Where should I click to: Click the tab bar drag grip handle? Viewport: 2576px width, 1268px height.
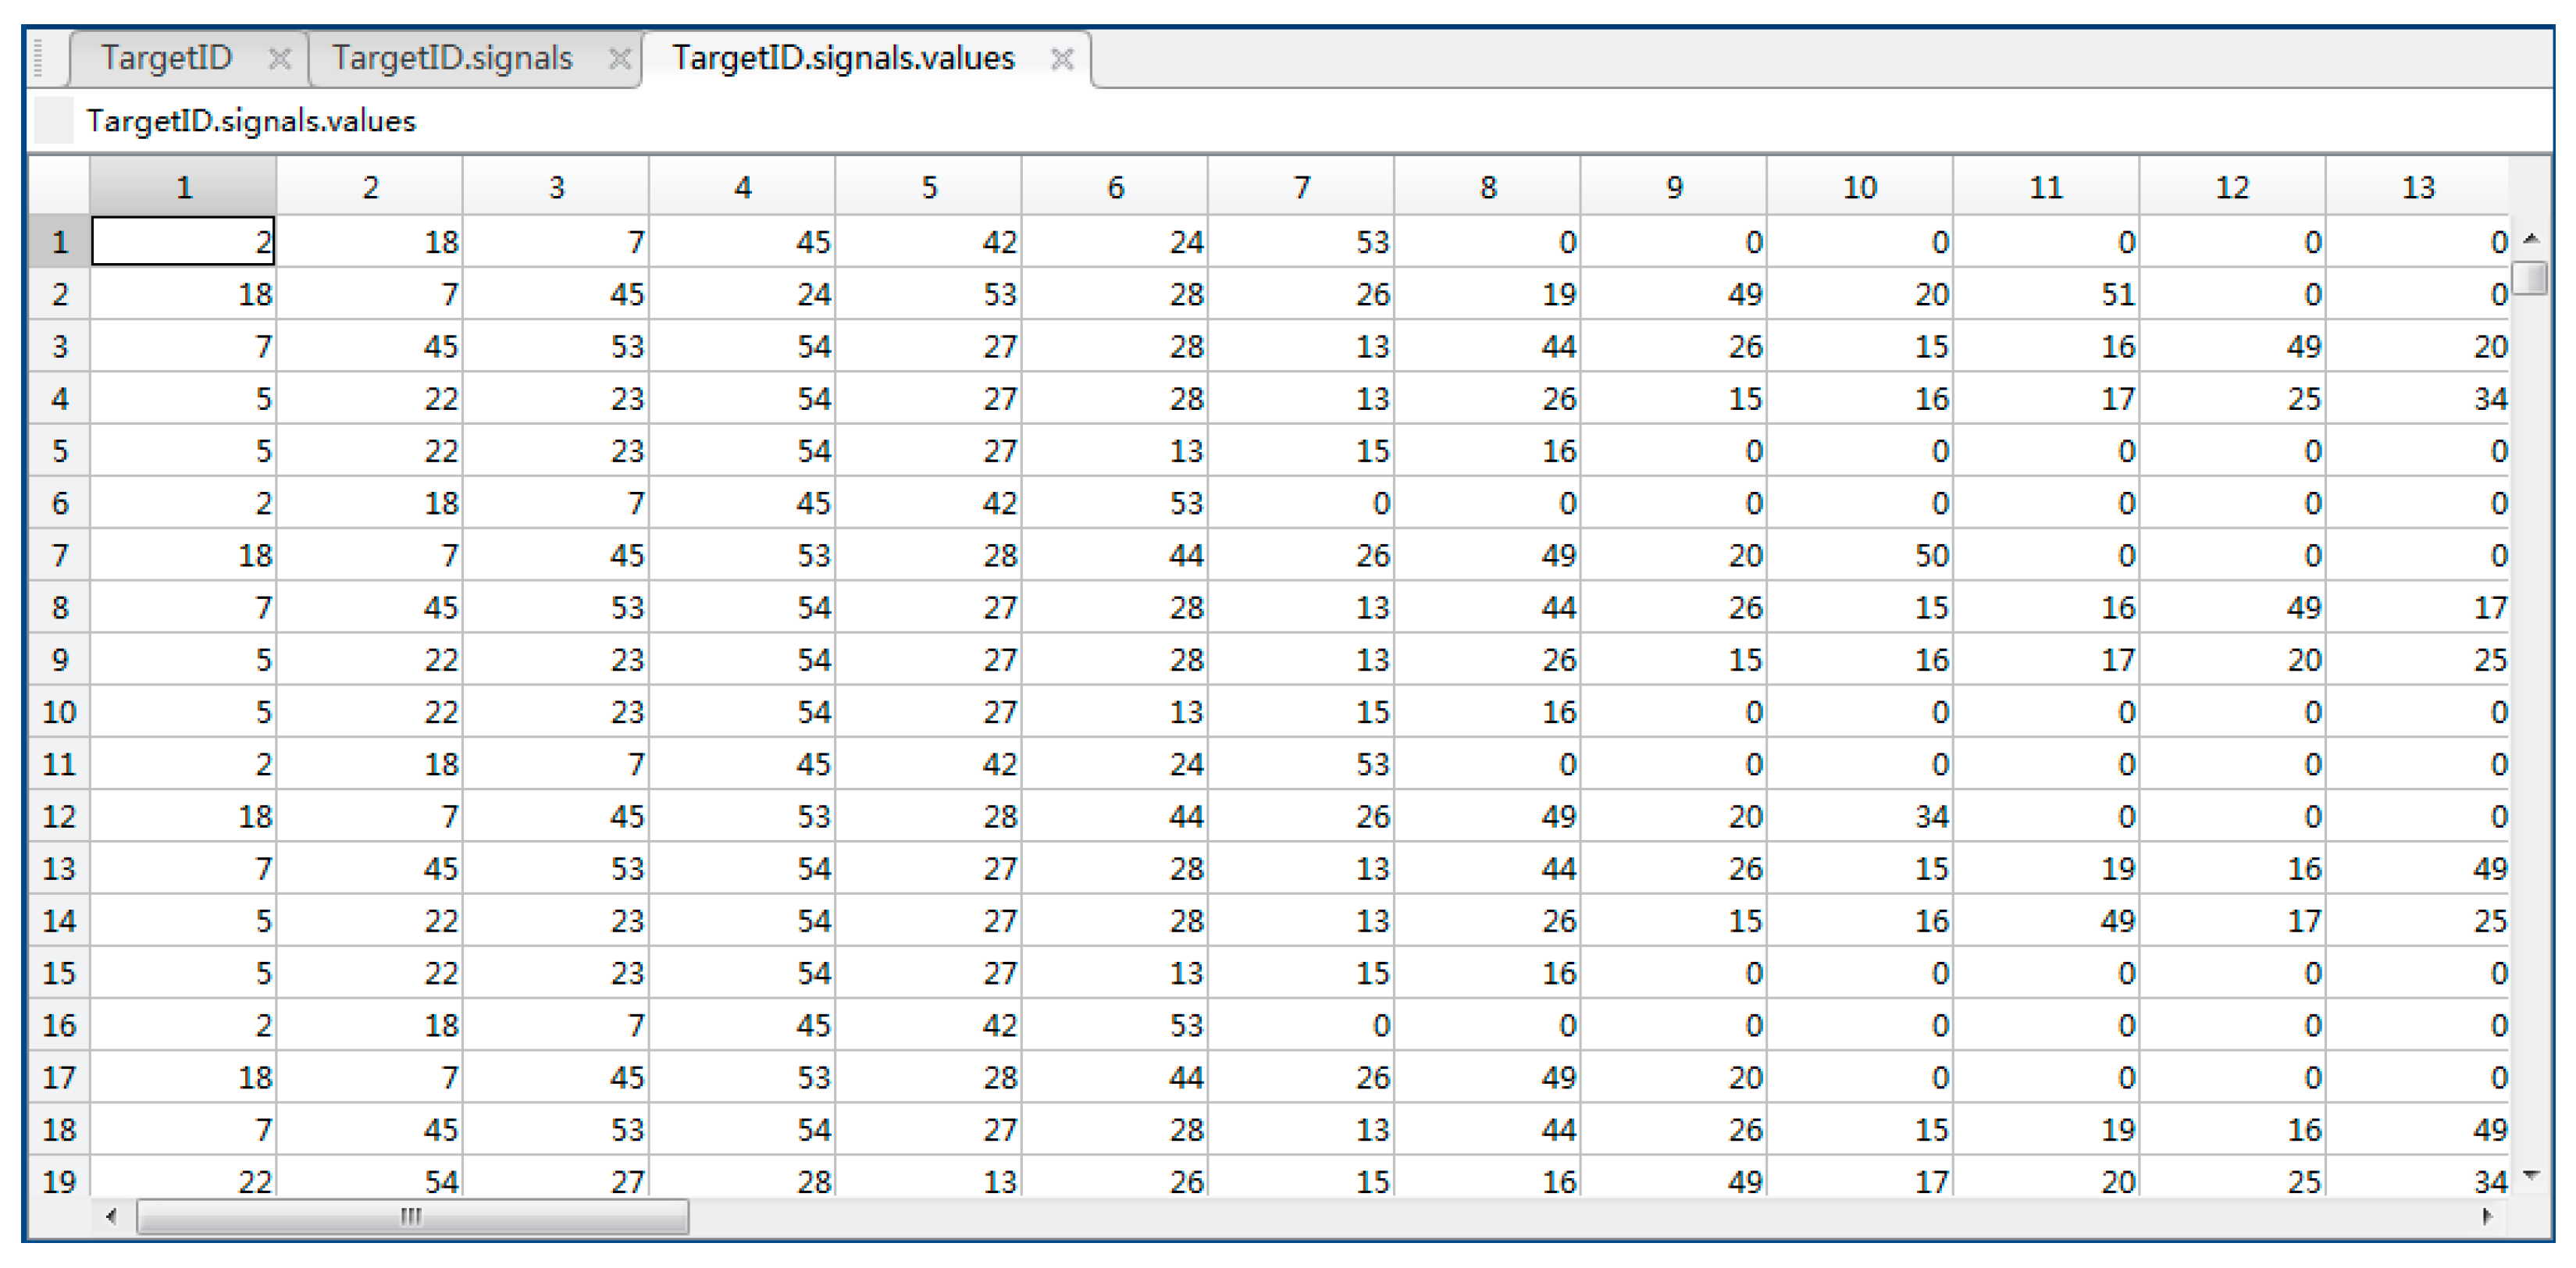click(x=40, y=58)
